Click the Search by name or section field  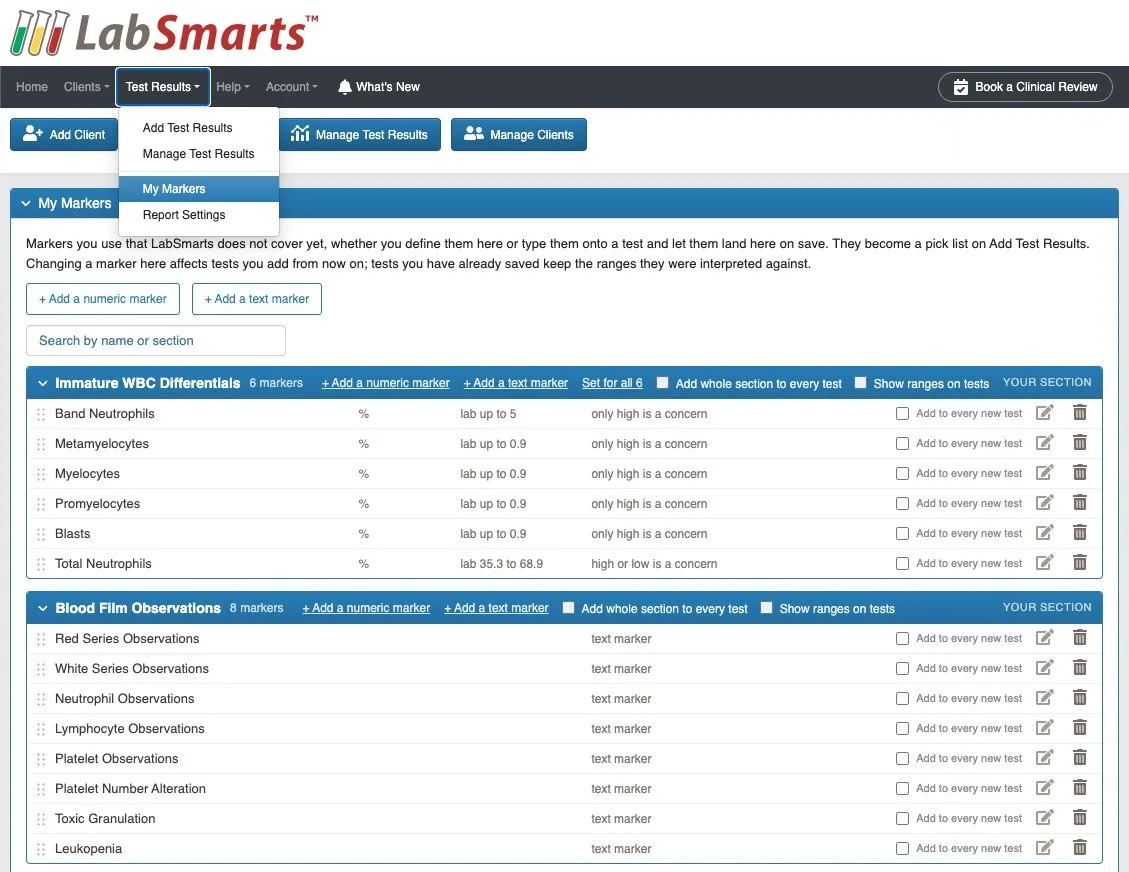click(156, 341)
